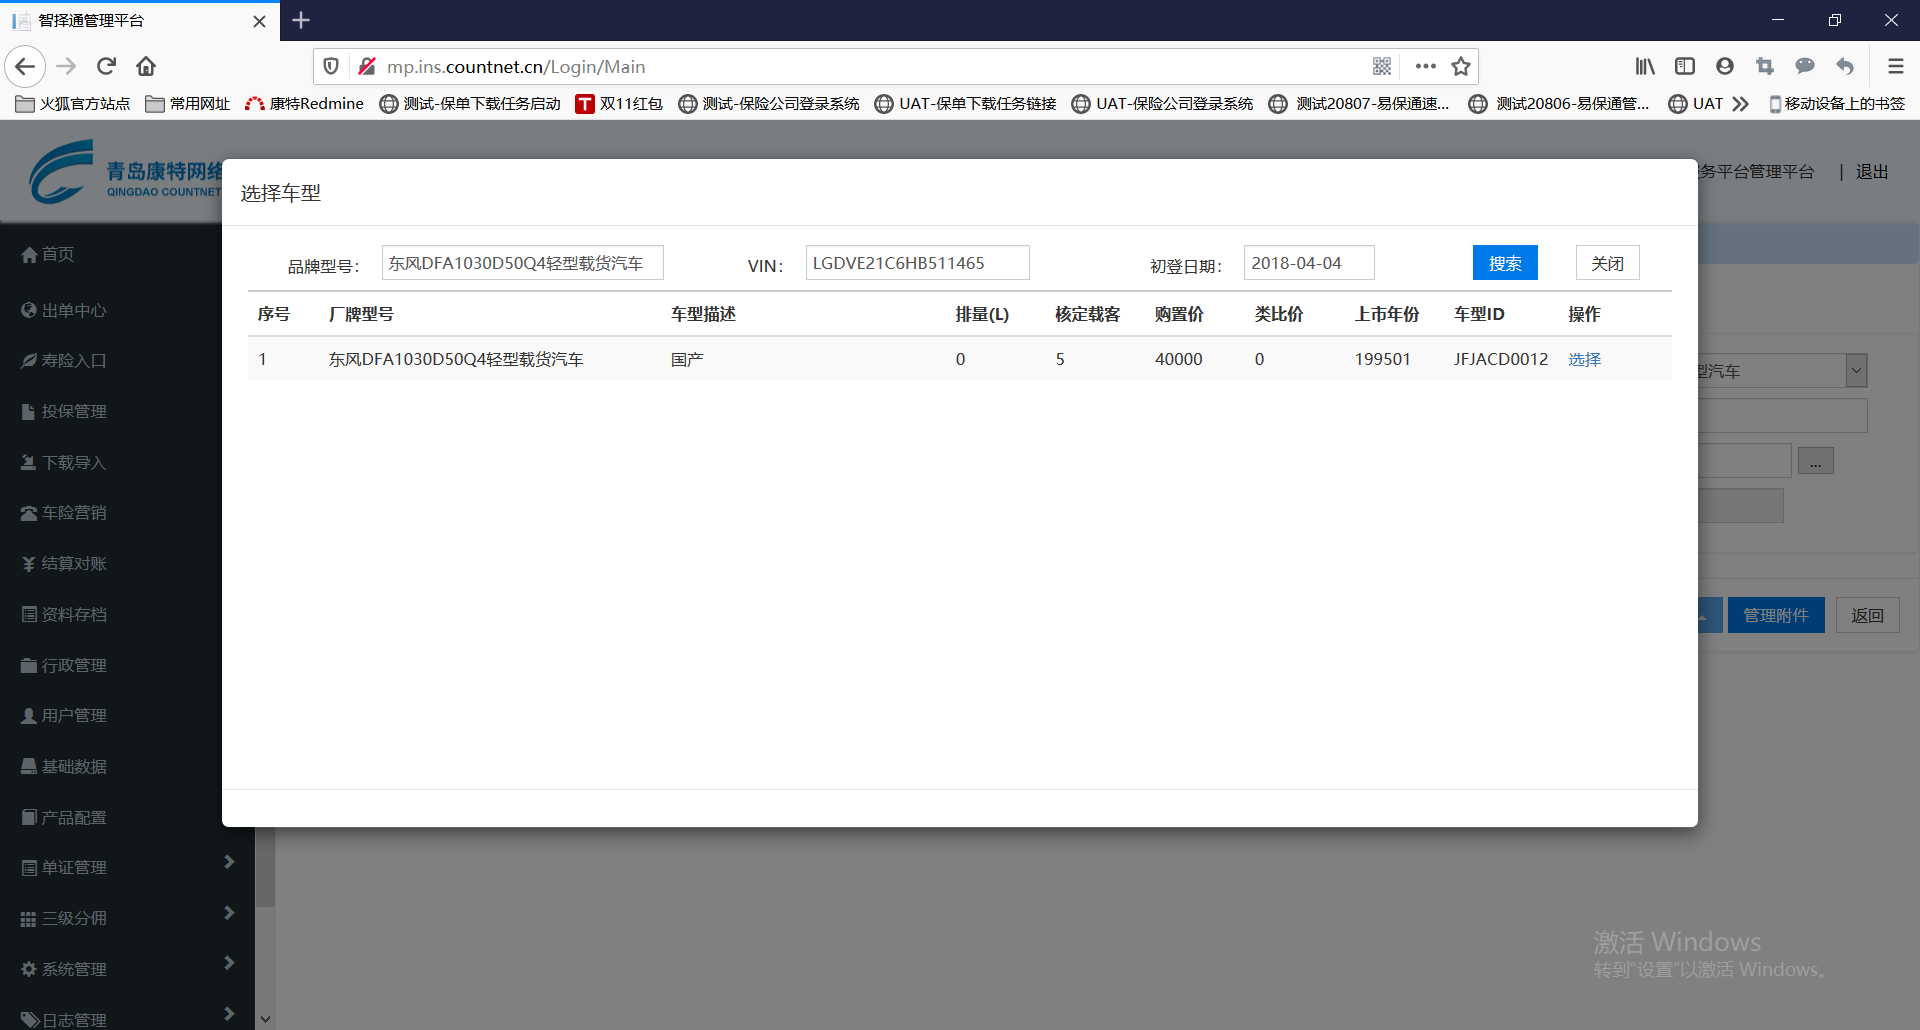Go to the browser home page
Viewport: 1920px width, 1030px height.
[x=146, y=66]
